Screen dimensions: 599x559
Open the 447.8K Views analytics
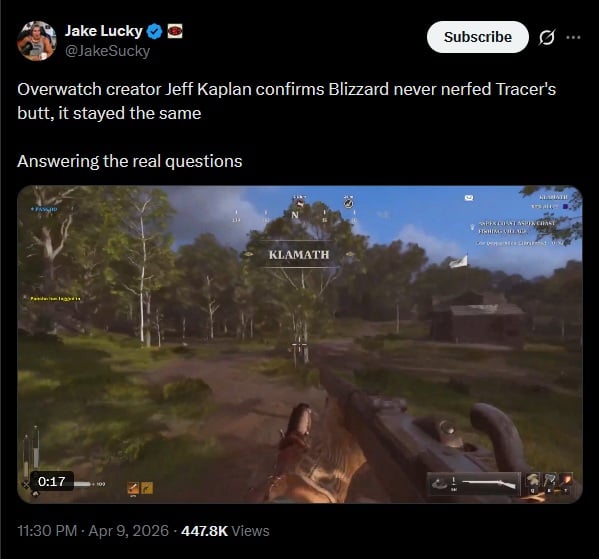225,531
